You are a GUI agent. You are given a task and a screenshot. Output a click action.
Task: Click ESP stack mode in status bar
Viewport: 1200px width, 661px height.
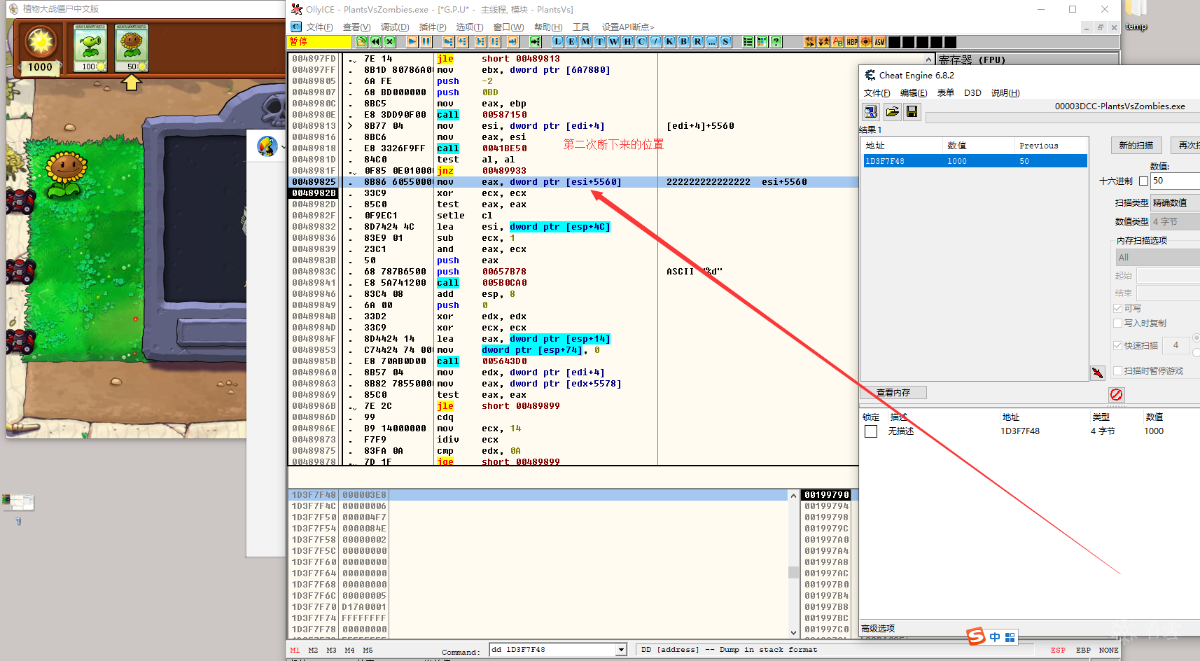1058,650
